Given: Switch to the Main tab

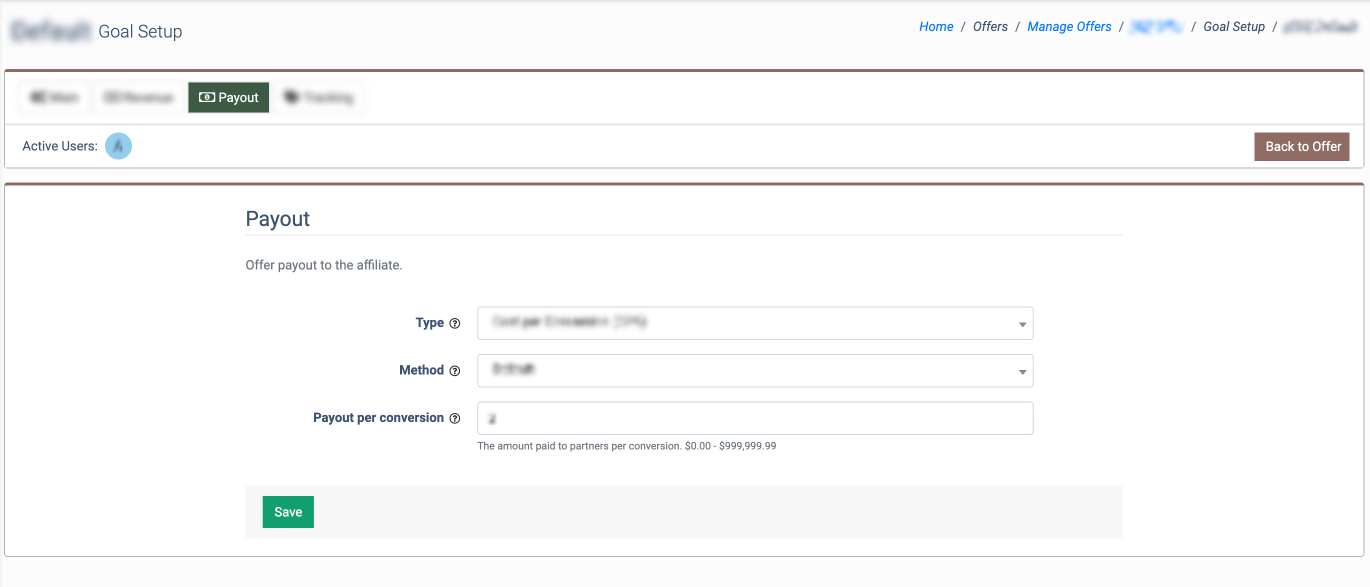Looking at the screenshot, I should pyautogui.click(x=54, y=97).
